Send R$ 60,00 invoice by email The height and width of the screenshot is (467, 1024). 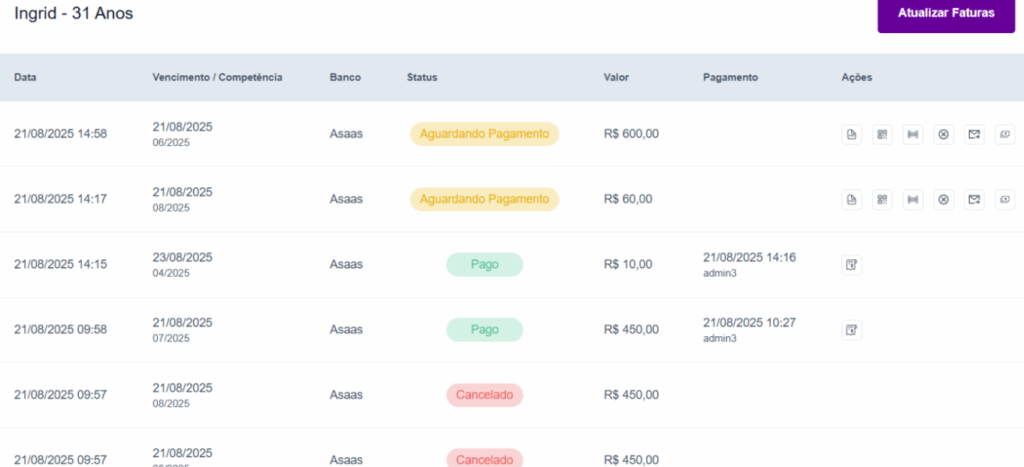click(x=973, y=200)
